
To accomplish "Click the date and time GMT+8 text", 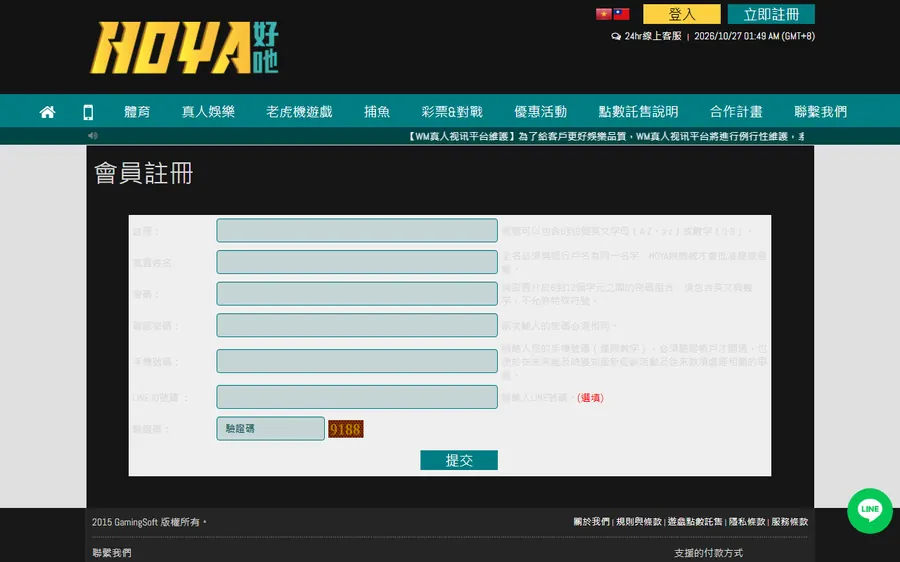I will 754,36.
